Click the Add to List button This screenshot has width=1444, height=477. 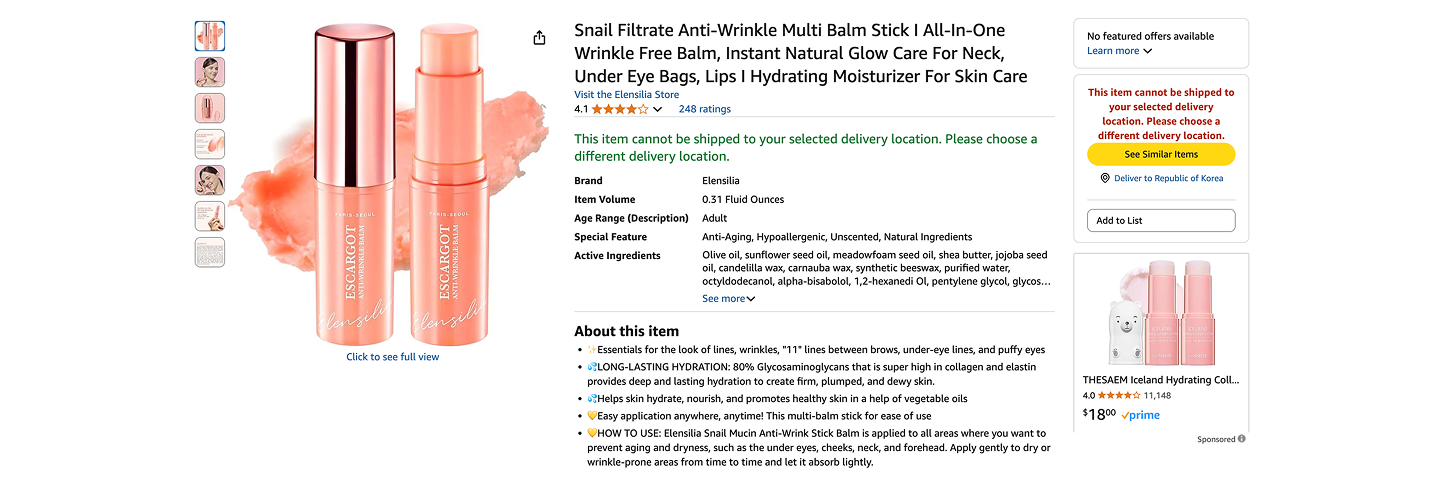(x=1161, y=220)
